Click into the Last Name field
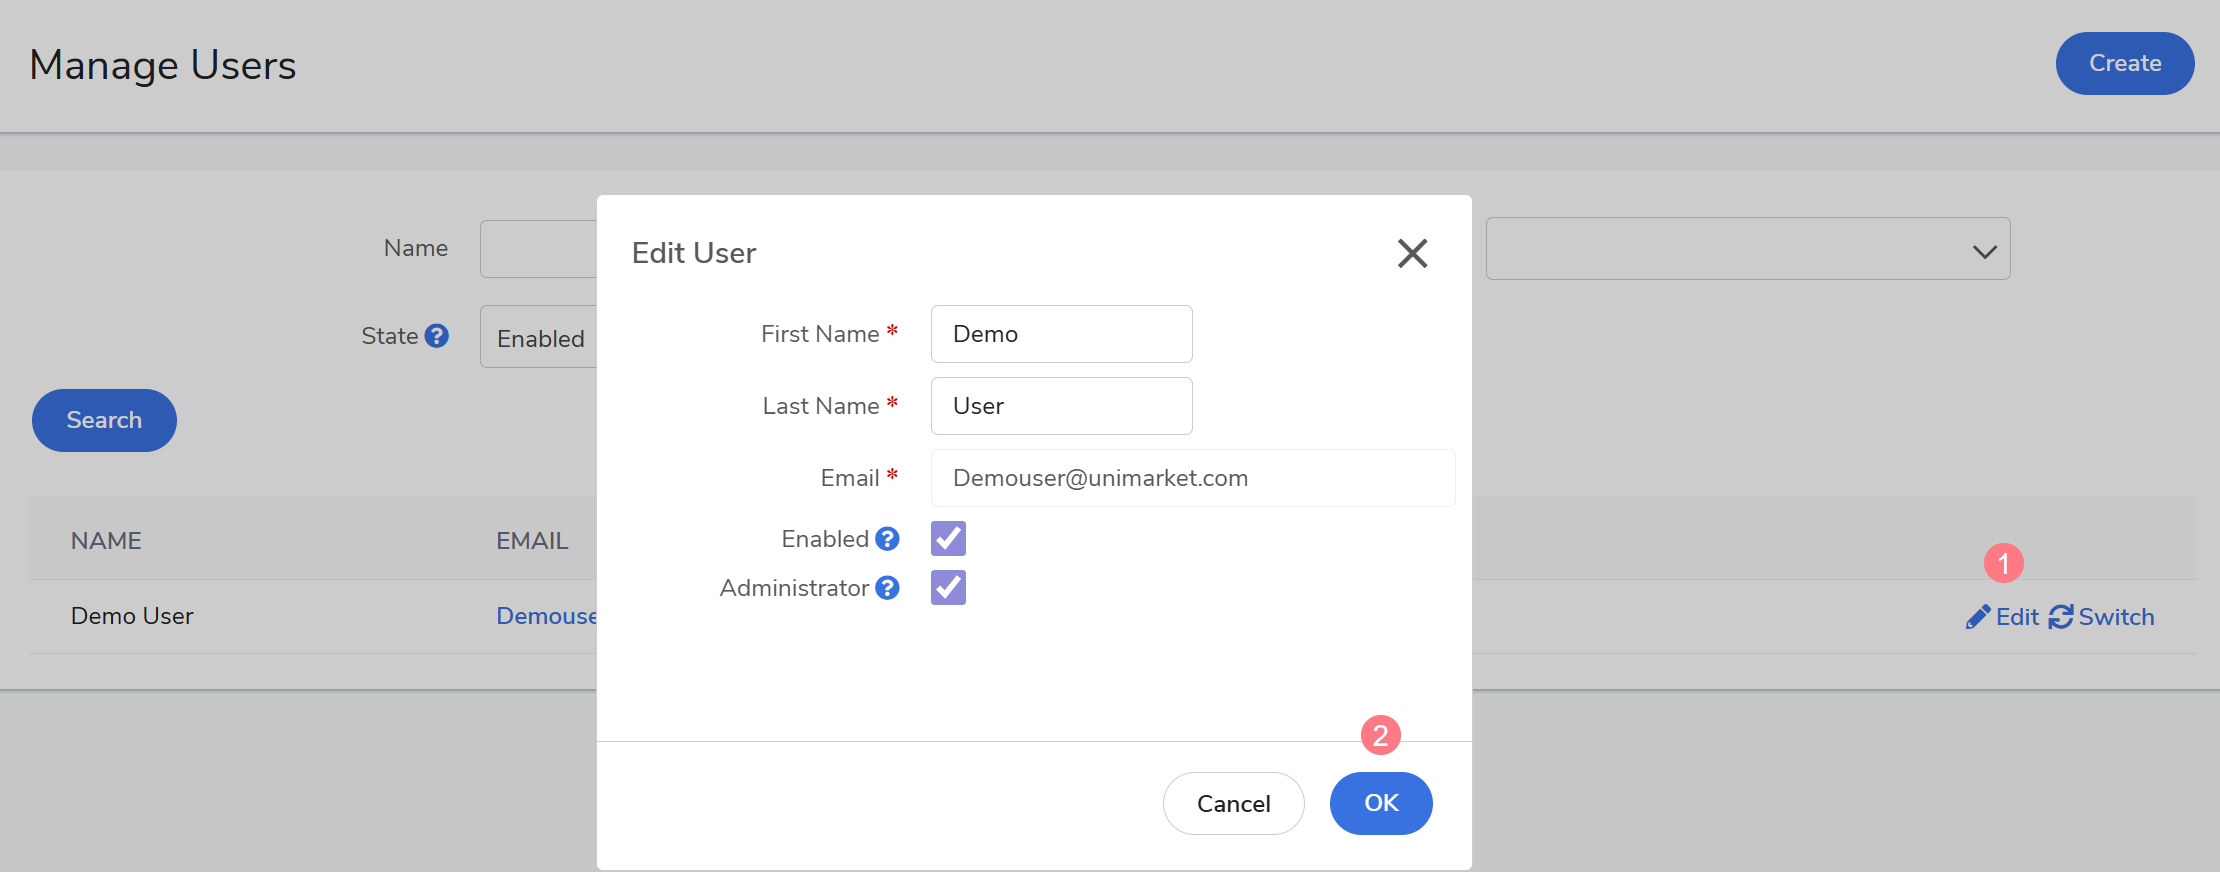Screen dimensions: 2220x872 1061,406
